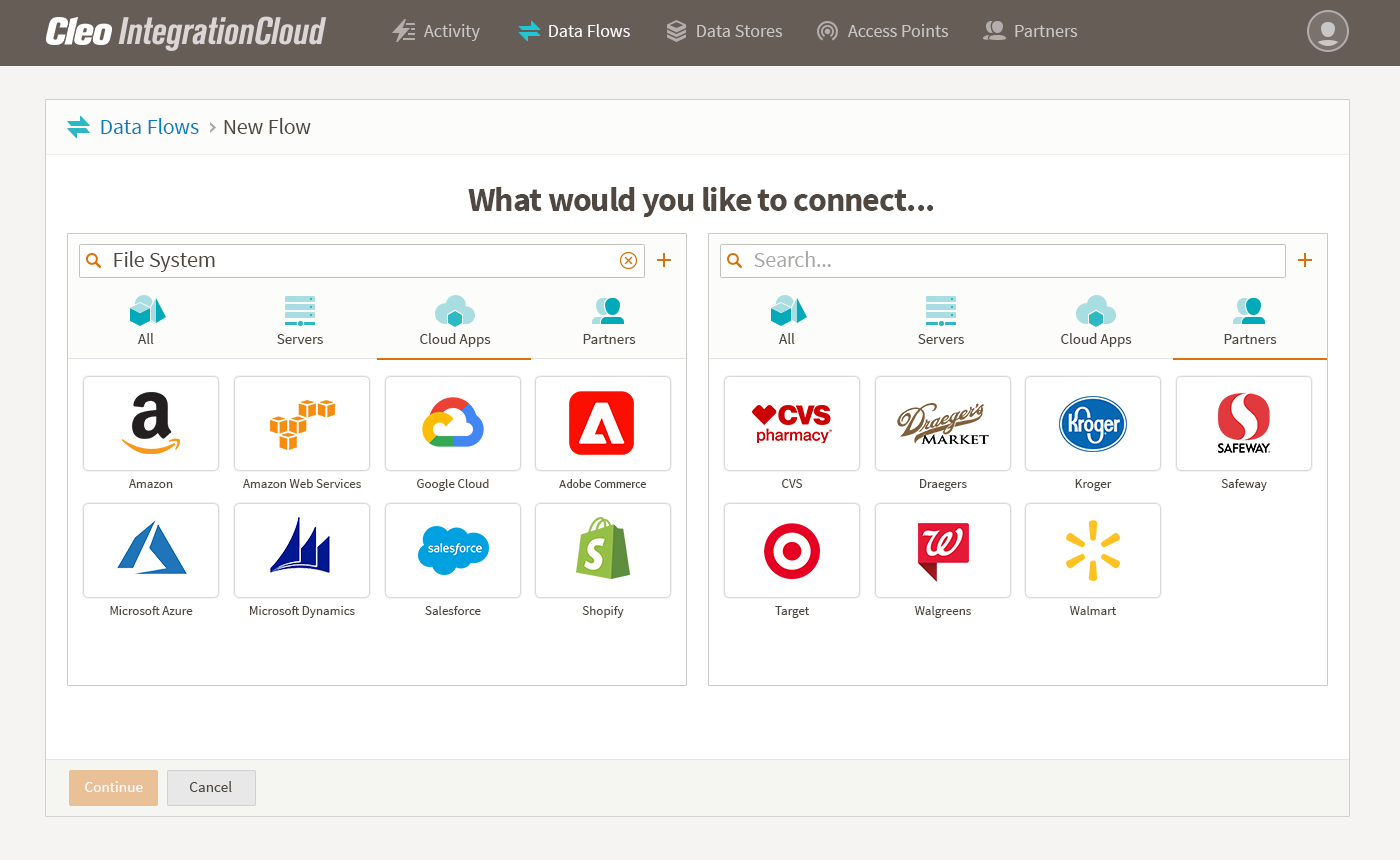Pick the Google Cloud app tile

coord(453,424)
